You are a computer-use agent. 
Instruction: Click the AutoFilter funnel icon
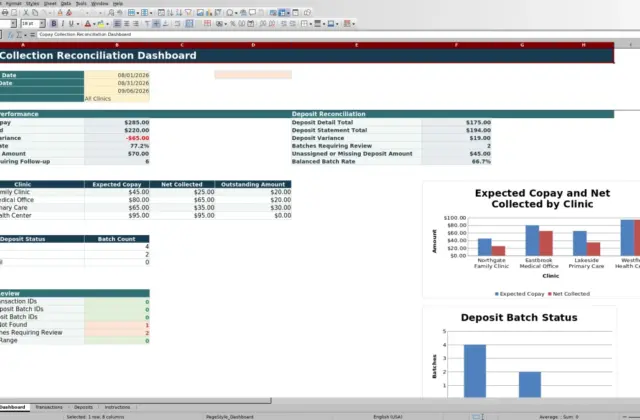[188, 13]
